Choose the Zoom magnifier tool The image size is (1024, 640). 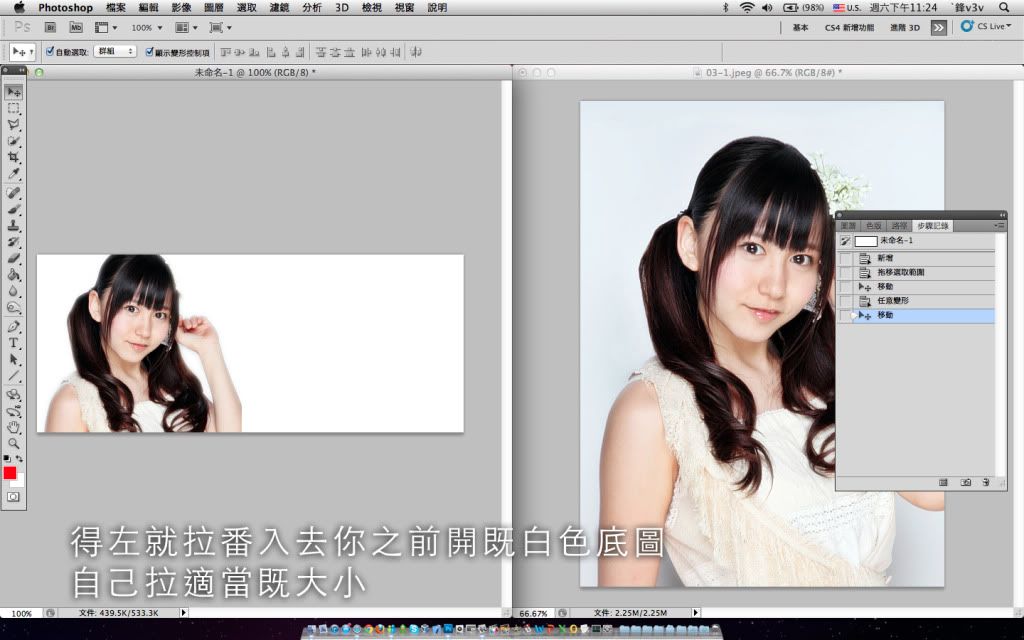[x=14, y=442]
